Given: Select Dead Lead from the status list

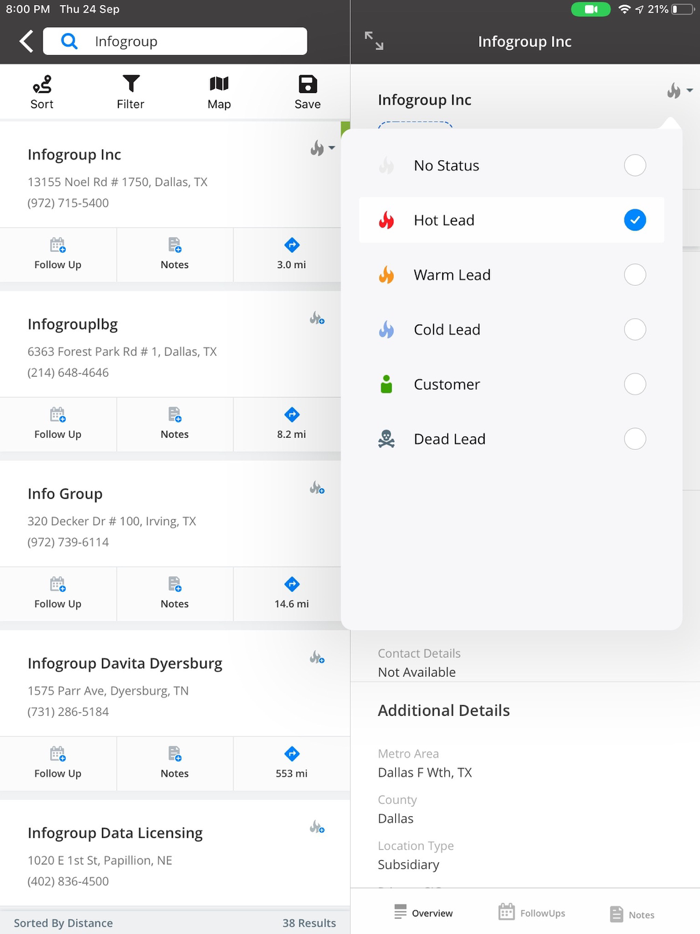Looking at the screenshot, I should (634, 439).
